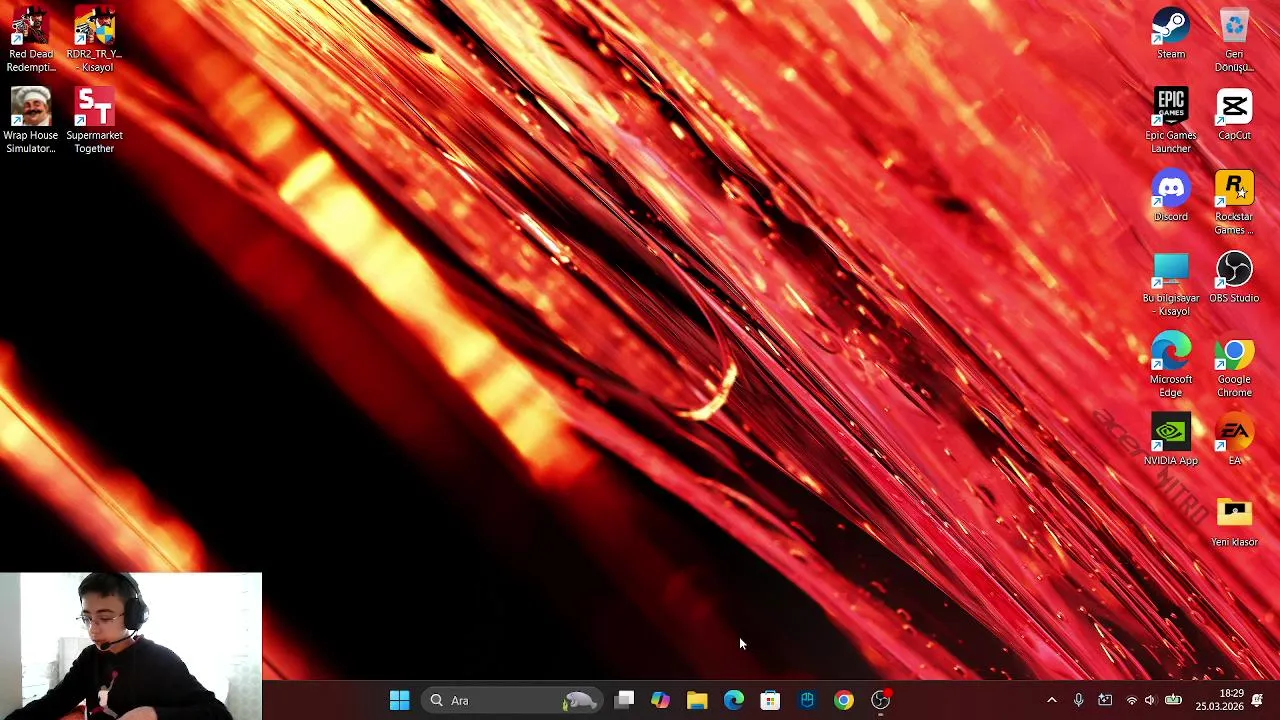
Task: Open the Epic Games Launcher shortcut
Action: point(1171,120)
